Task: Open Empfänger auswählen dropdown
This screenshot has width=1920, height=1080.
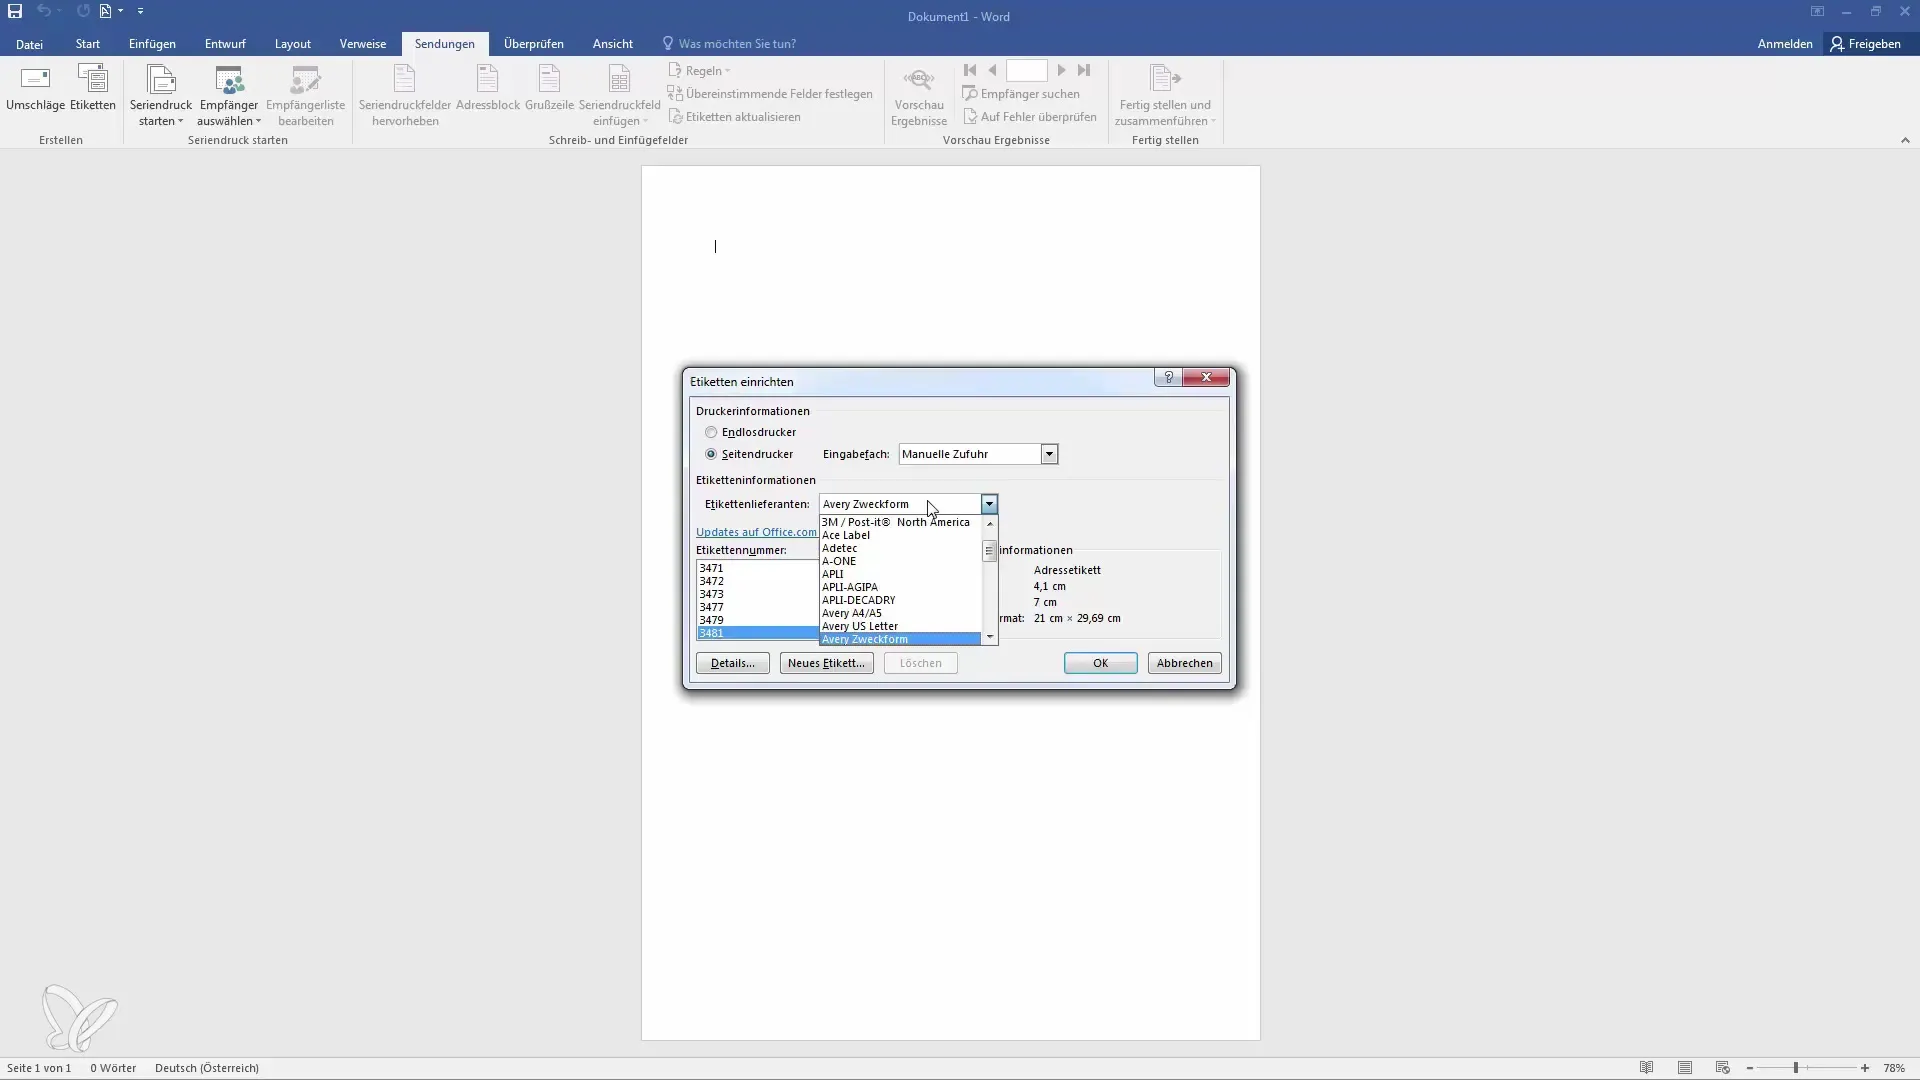Action: (x=229, y=96)
